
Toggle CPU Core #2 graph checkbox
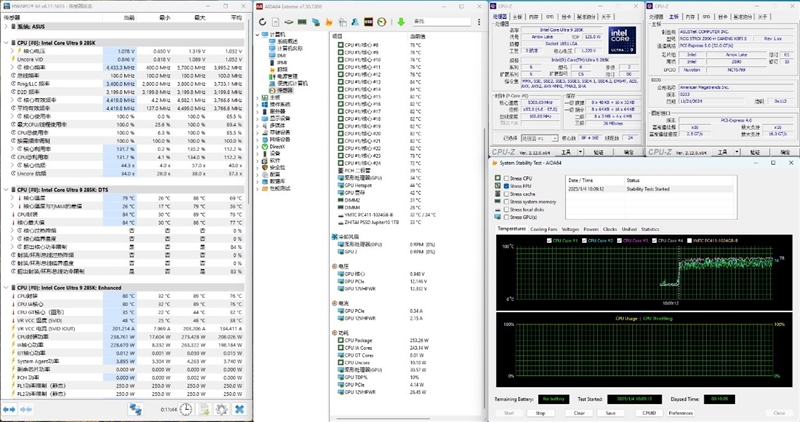click(x=584, y=240)
